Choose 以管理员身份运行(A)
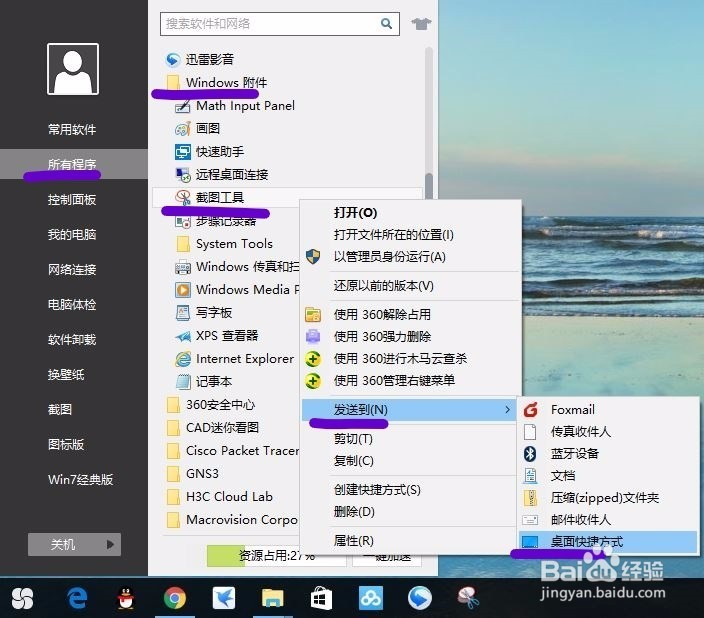704x618 pixels. point(389,256)
